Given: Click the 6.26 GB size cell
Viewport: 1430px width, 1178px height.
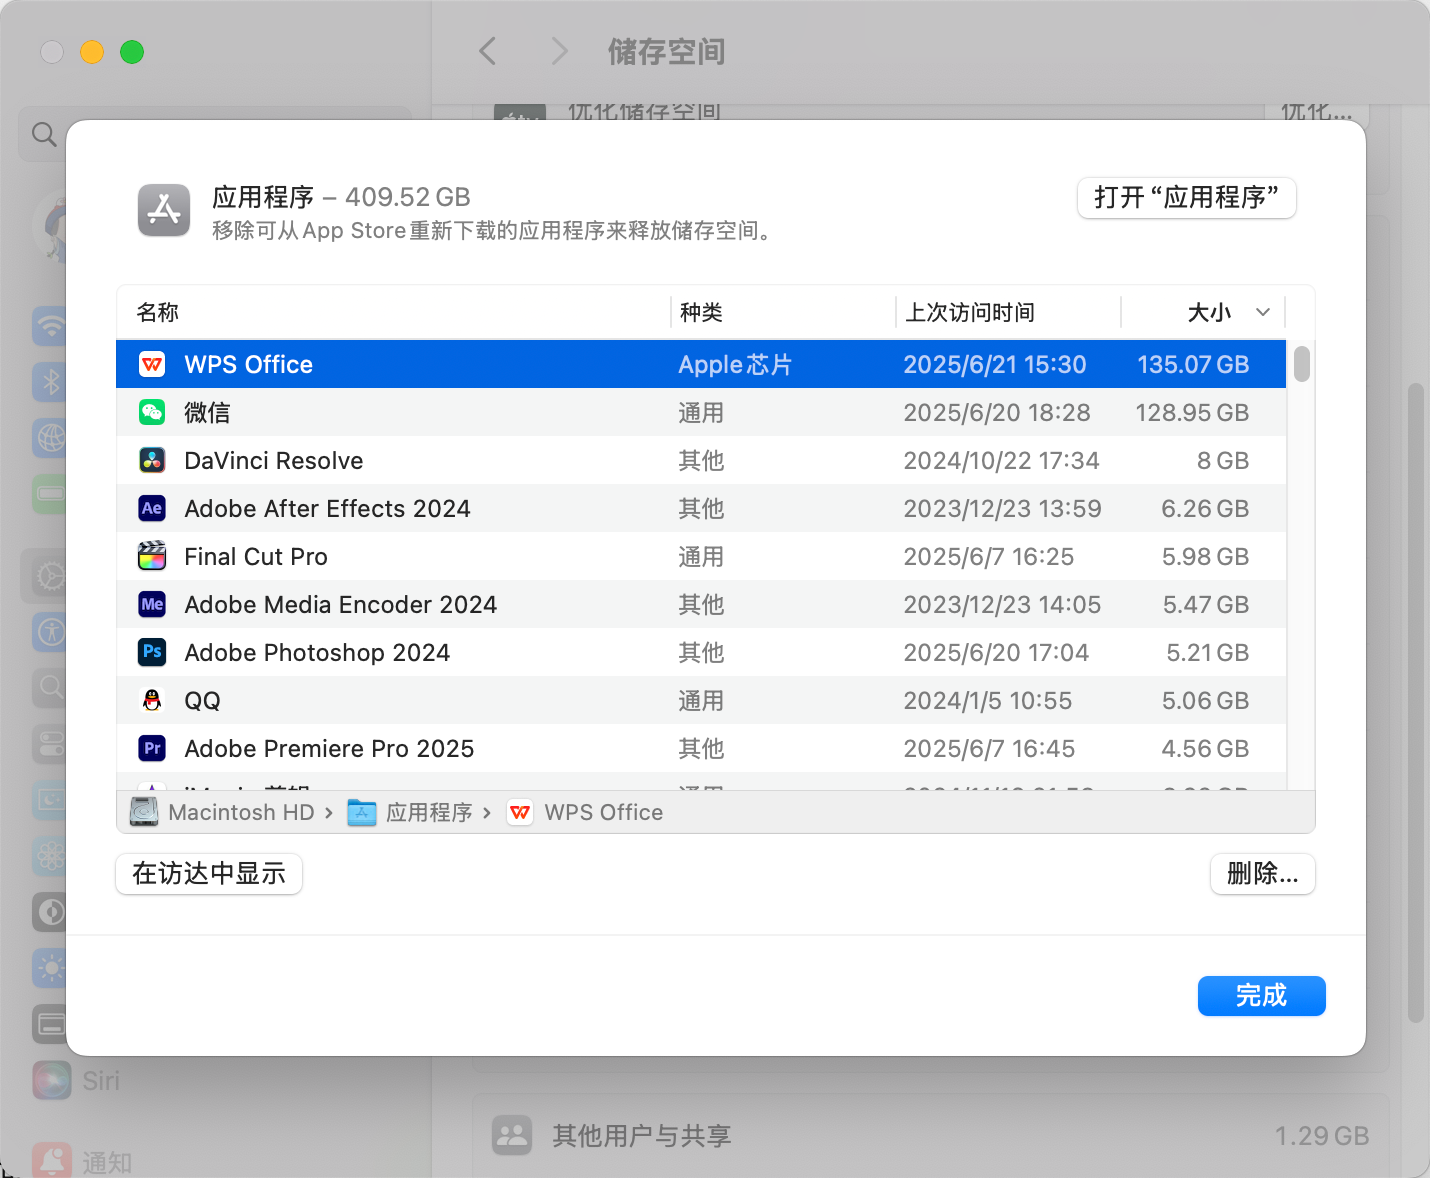Looking at the screenshot, I should click(x=1205, y=508).
